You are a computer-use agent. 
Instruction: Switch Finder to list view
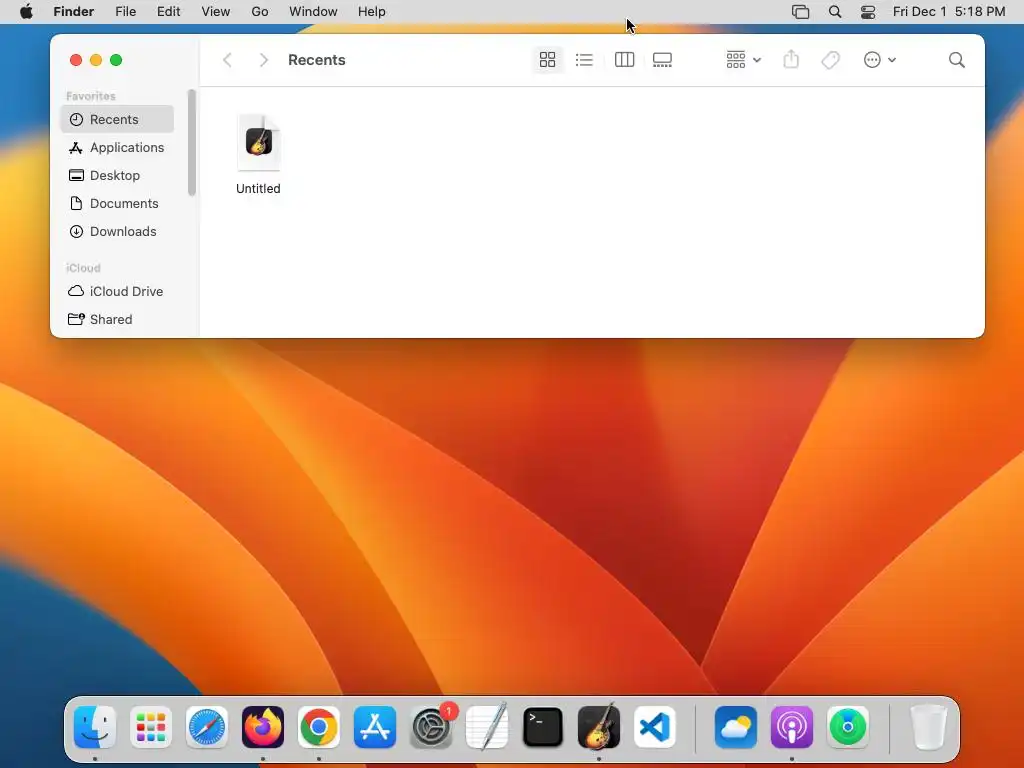(x=584, y=60)
